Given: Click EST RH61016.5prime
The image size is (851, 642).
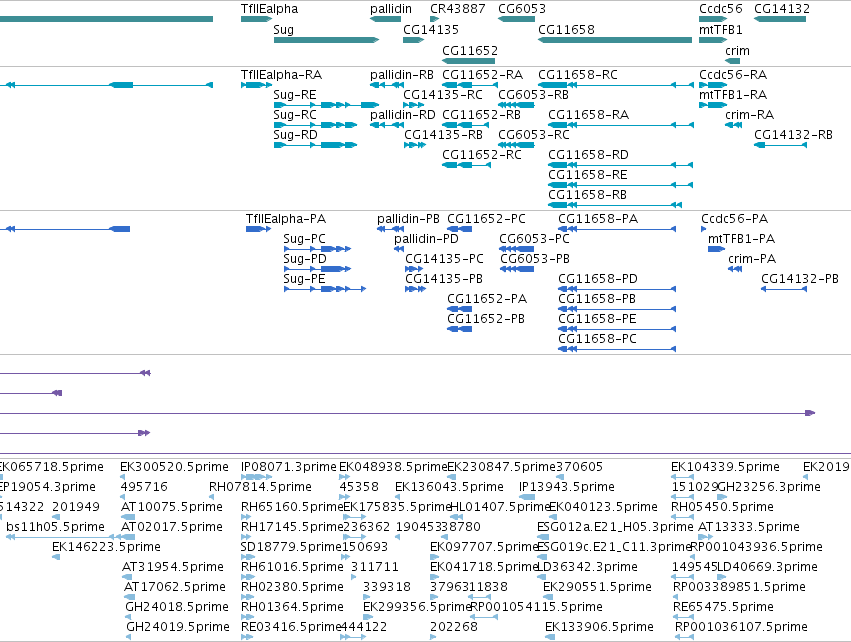Looking at the screenshot, I should coord(293,567).
